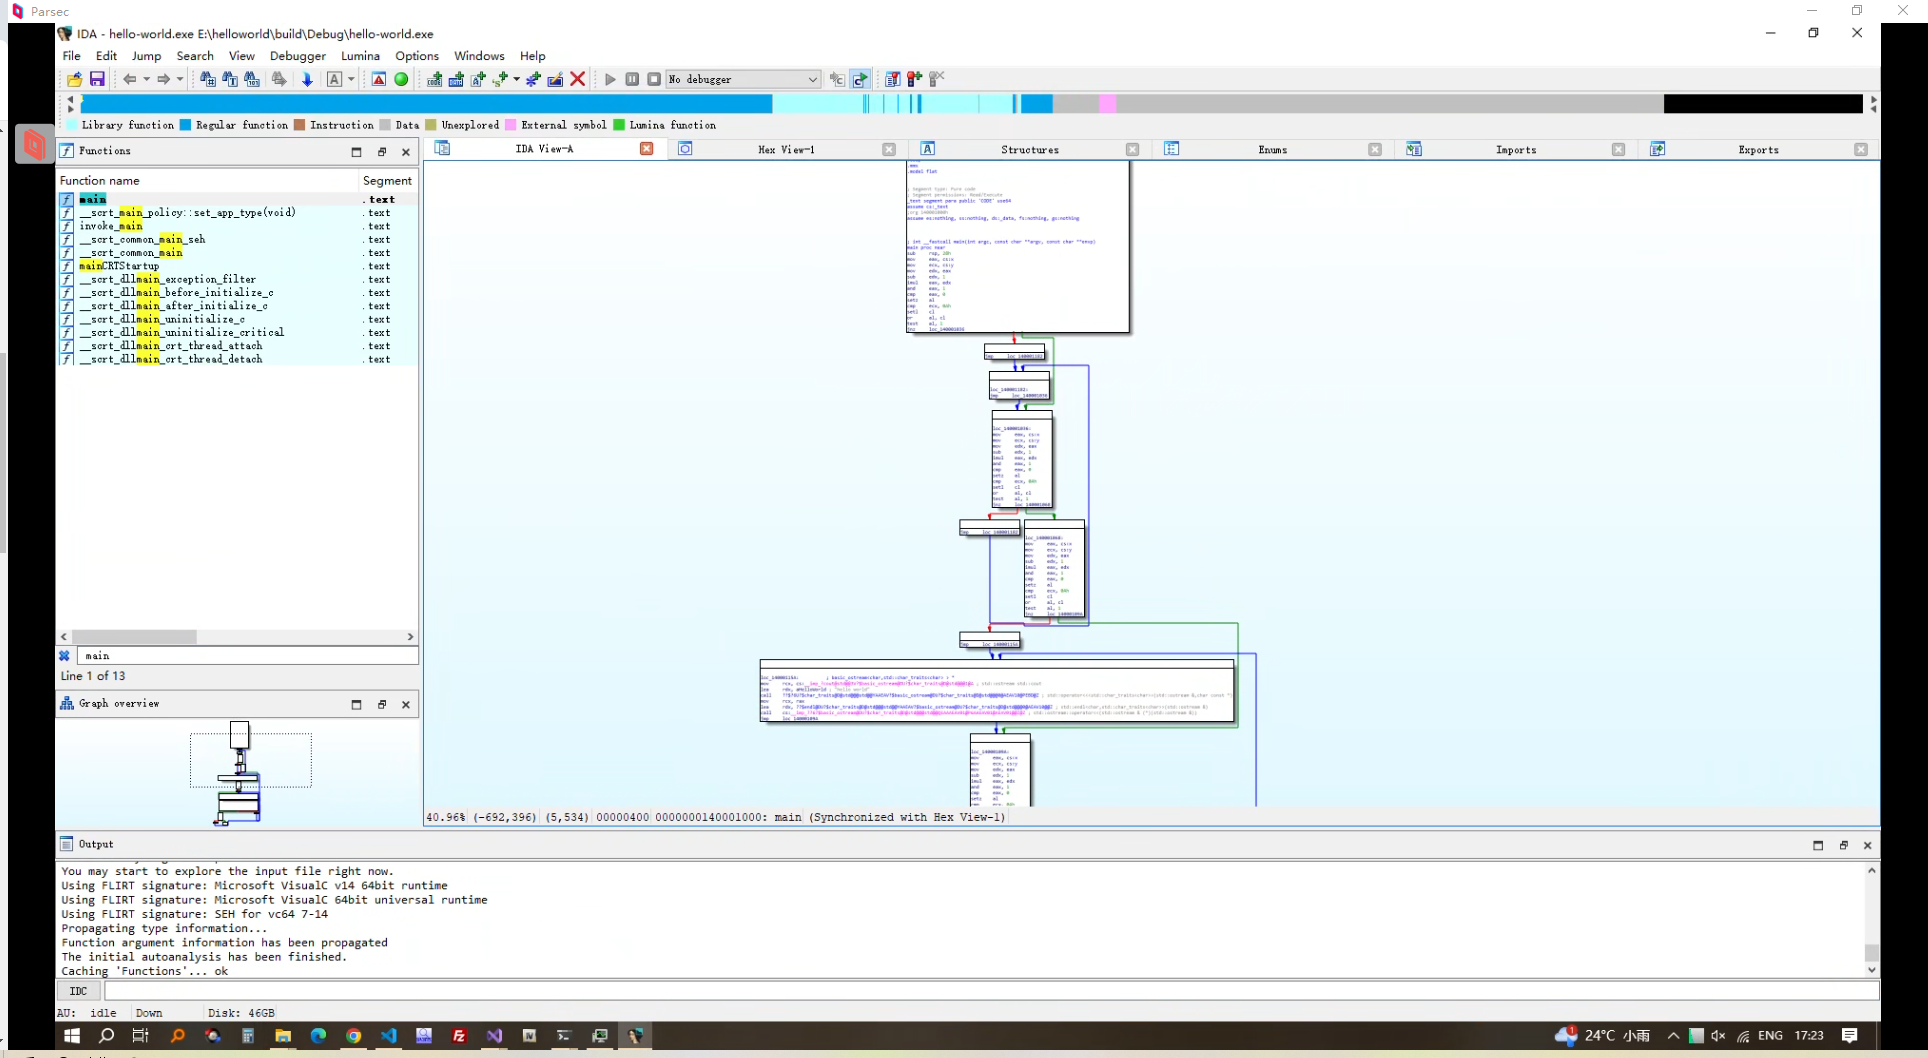Click the Open file icon in toolbar
The width and height of the screenshot is (1928, 1058).
pyautogui.click(x=75, y=79)
